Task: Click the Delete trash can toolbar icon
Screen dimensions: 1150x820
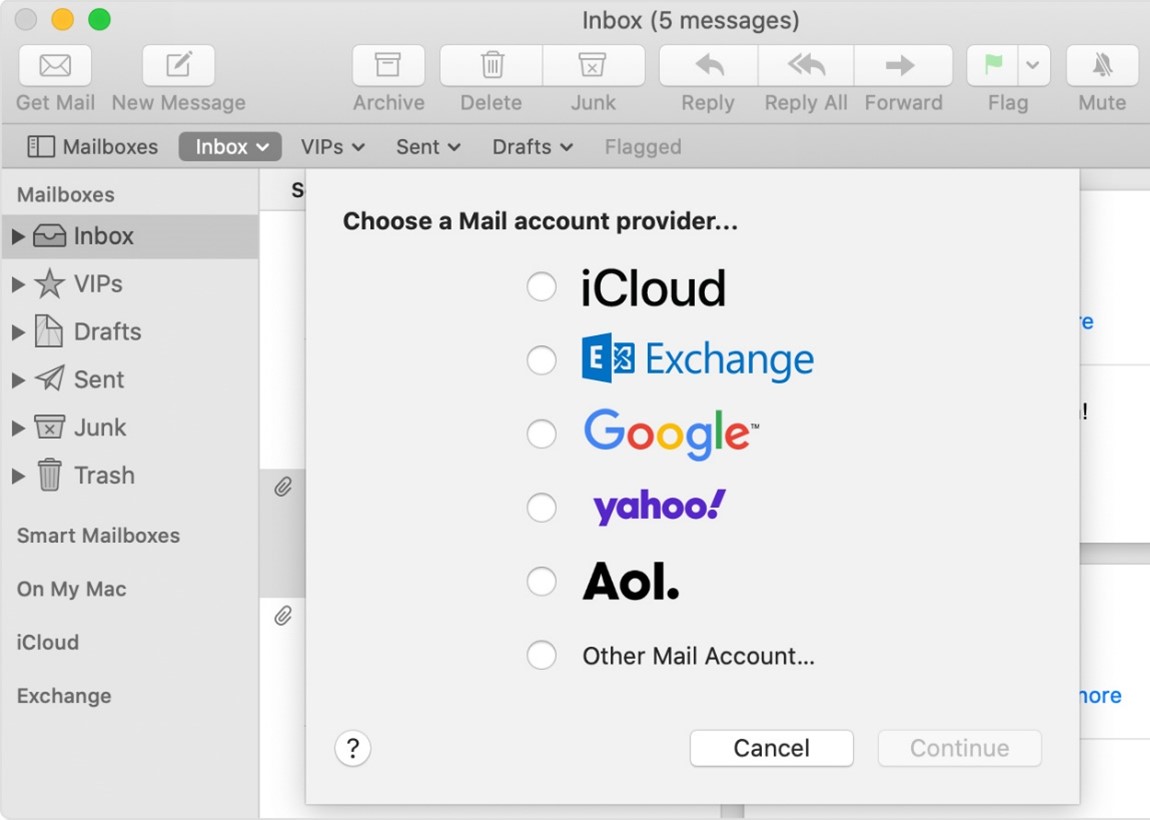Action: 491,65
